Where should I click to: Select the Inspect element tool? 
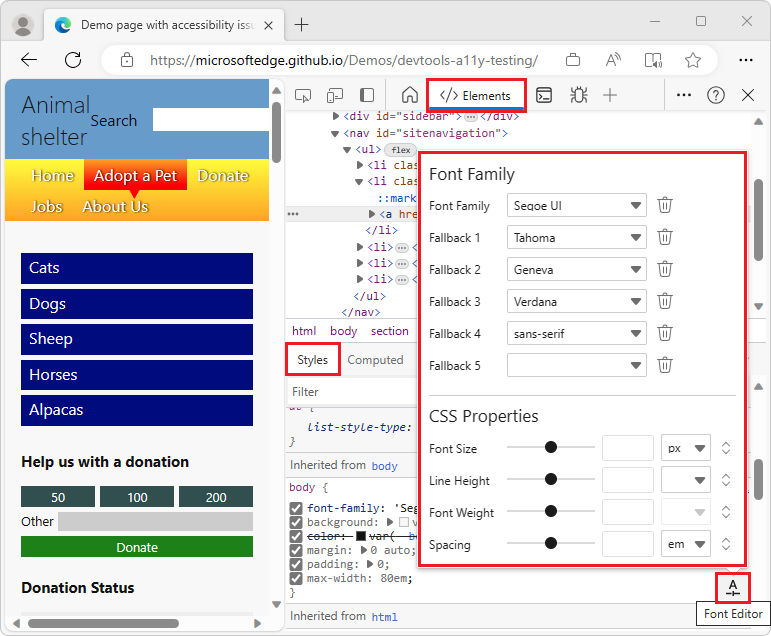(x=303, y=95)
